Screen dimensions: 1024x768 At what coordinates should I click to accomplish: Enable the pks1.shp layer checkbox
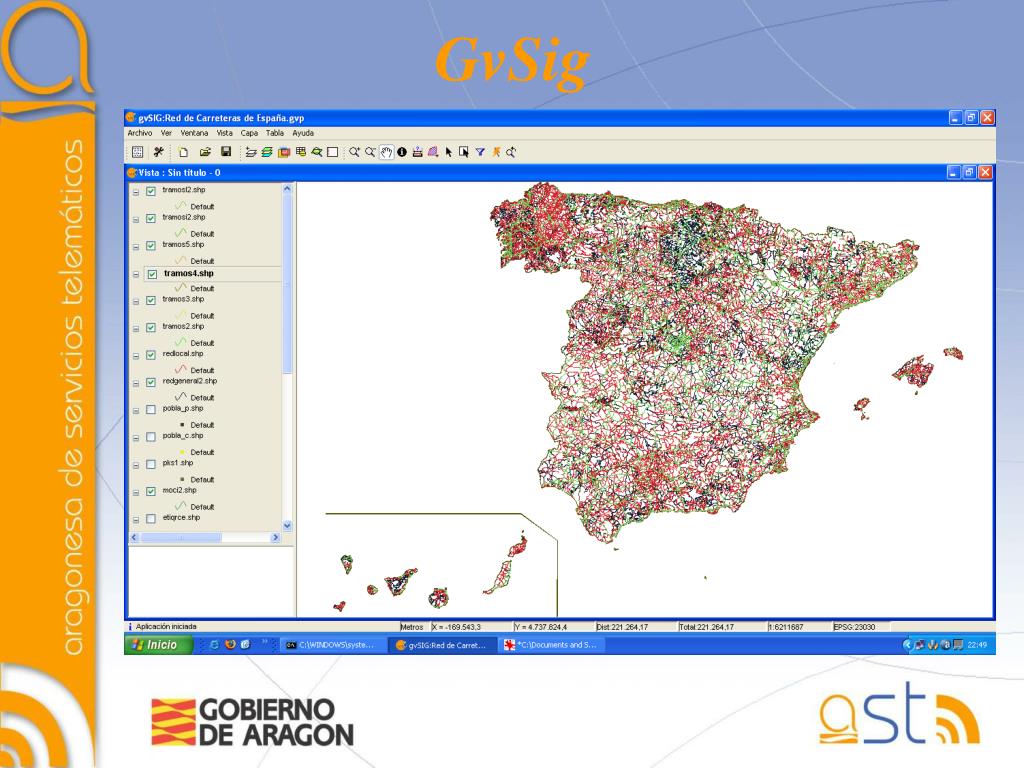151,464
